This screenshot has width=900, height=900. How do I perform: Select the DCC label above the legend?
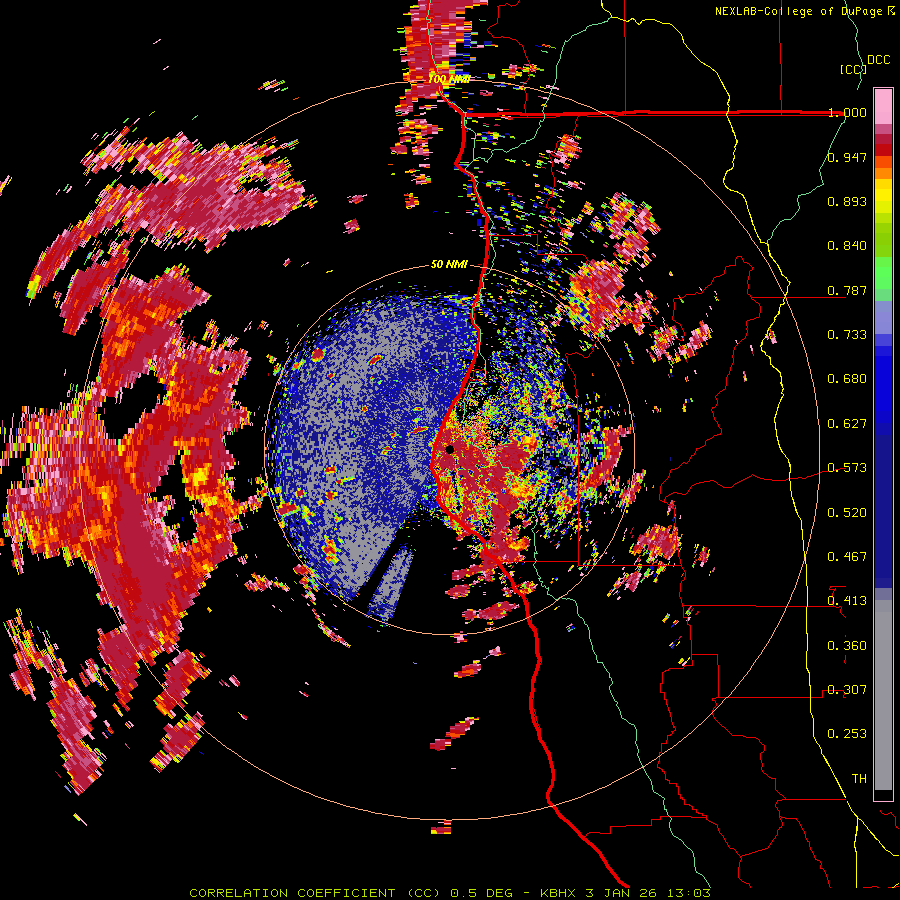[878, 60]
